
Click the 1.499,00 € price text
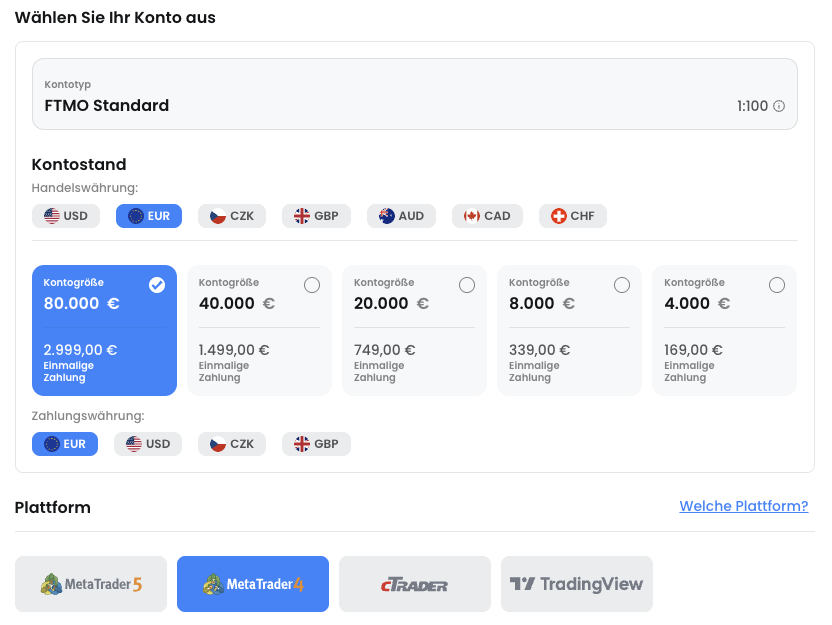coord(234,350)
